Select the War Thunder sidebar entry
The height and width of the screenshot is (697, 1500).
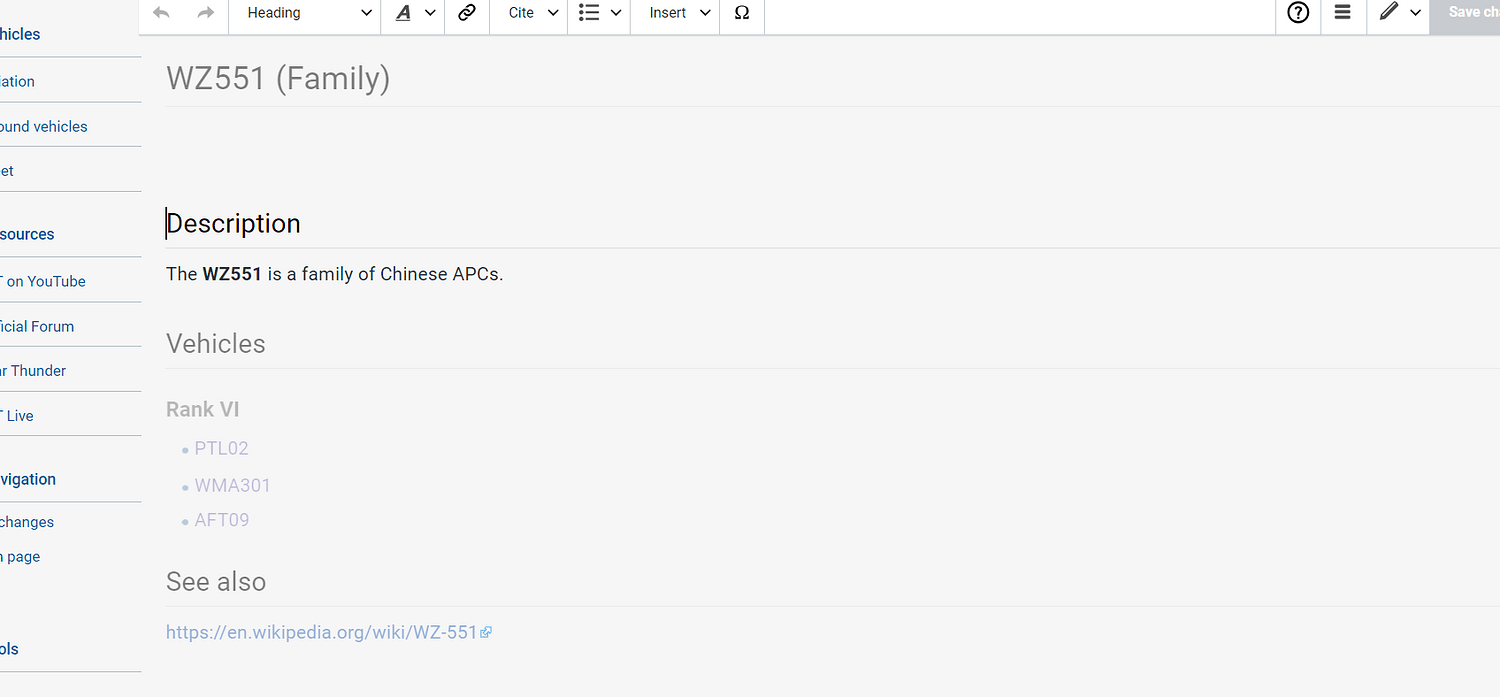tap(33, 370)
